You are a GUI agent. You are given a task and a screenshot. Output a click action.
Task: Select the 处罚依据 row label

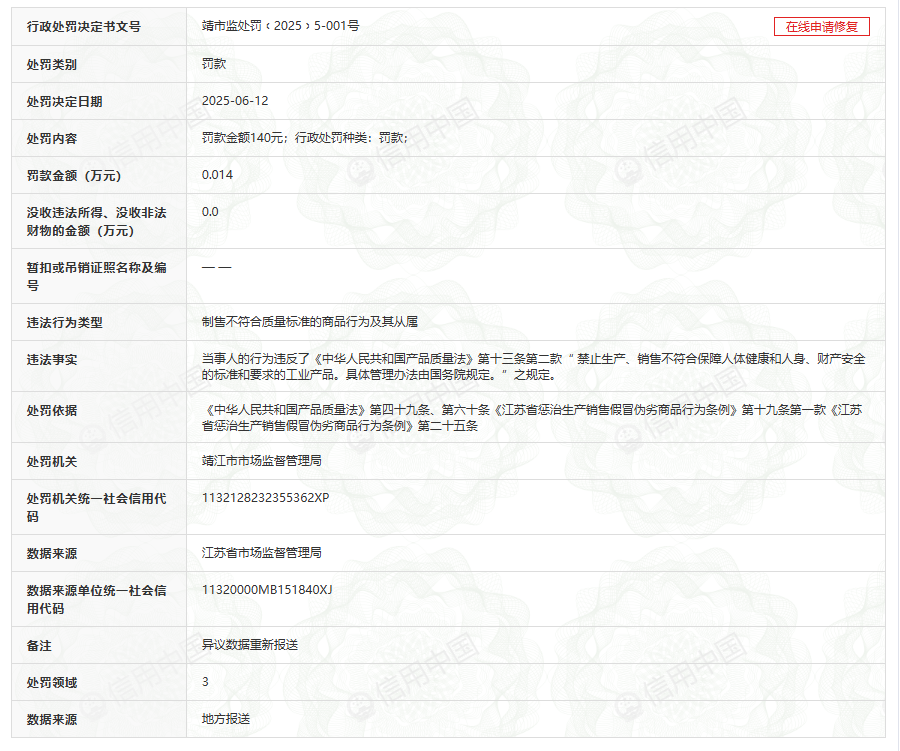[x=52, y=411]
